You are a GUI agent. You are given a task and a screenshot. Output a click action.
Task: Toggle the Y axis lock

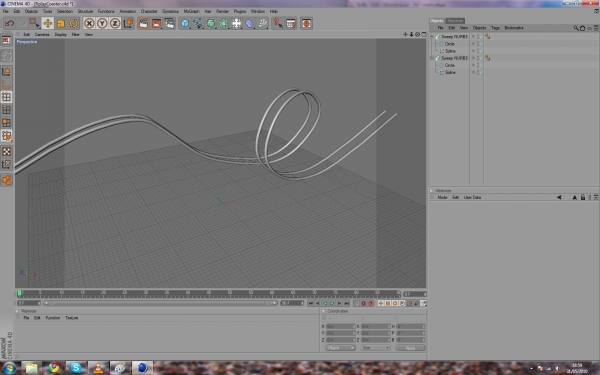click(x=102, y=23)
